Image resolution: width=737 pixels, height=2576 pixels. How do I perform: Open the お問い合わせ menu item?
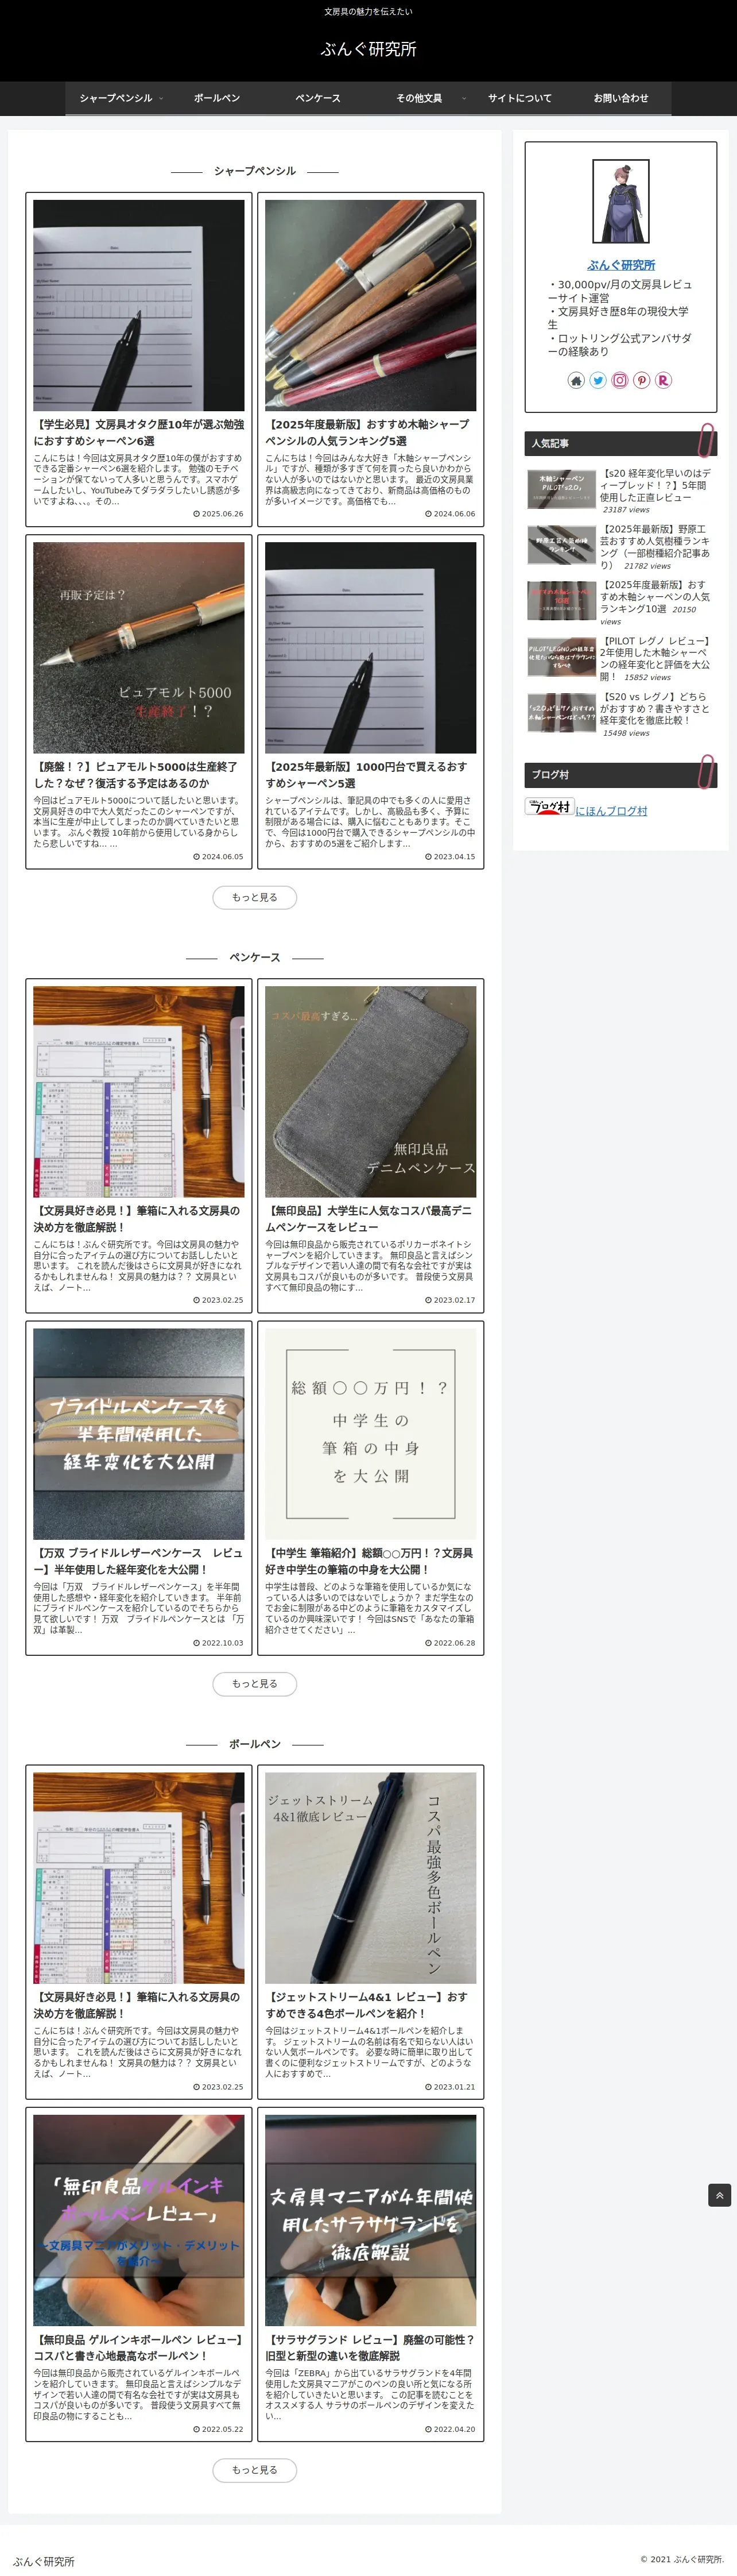pyautogui.click(x=621, y=98)
